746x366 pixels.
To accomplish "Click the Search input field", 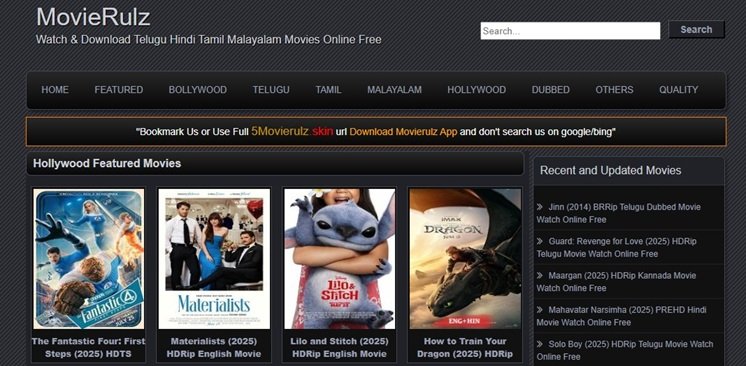I will pyautogui.click(x=570, y=31).
